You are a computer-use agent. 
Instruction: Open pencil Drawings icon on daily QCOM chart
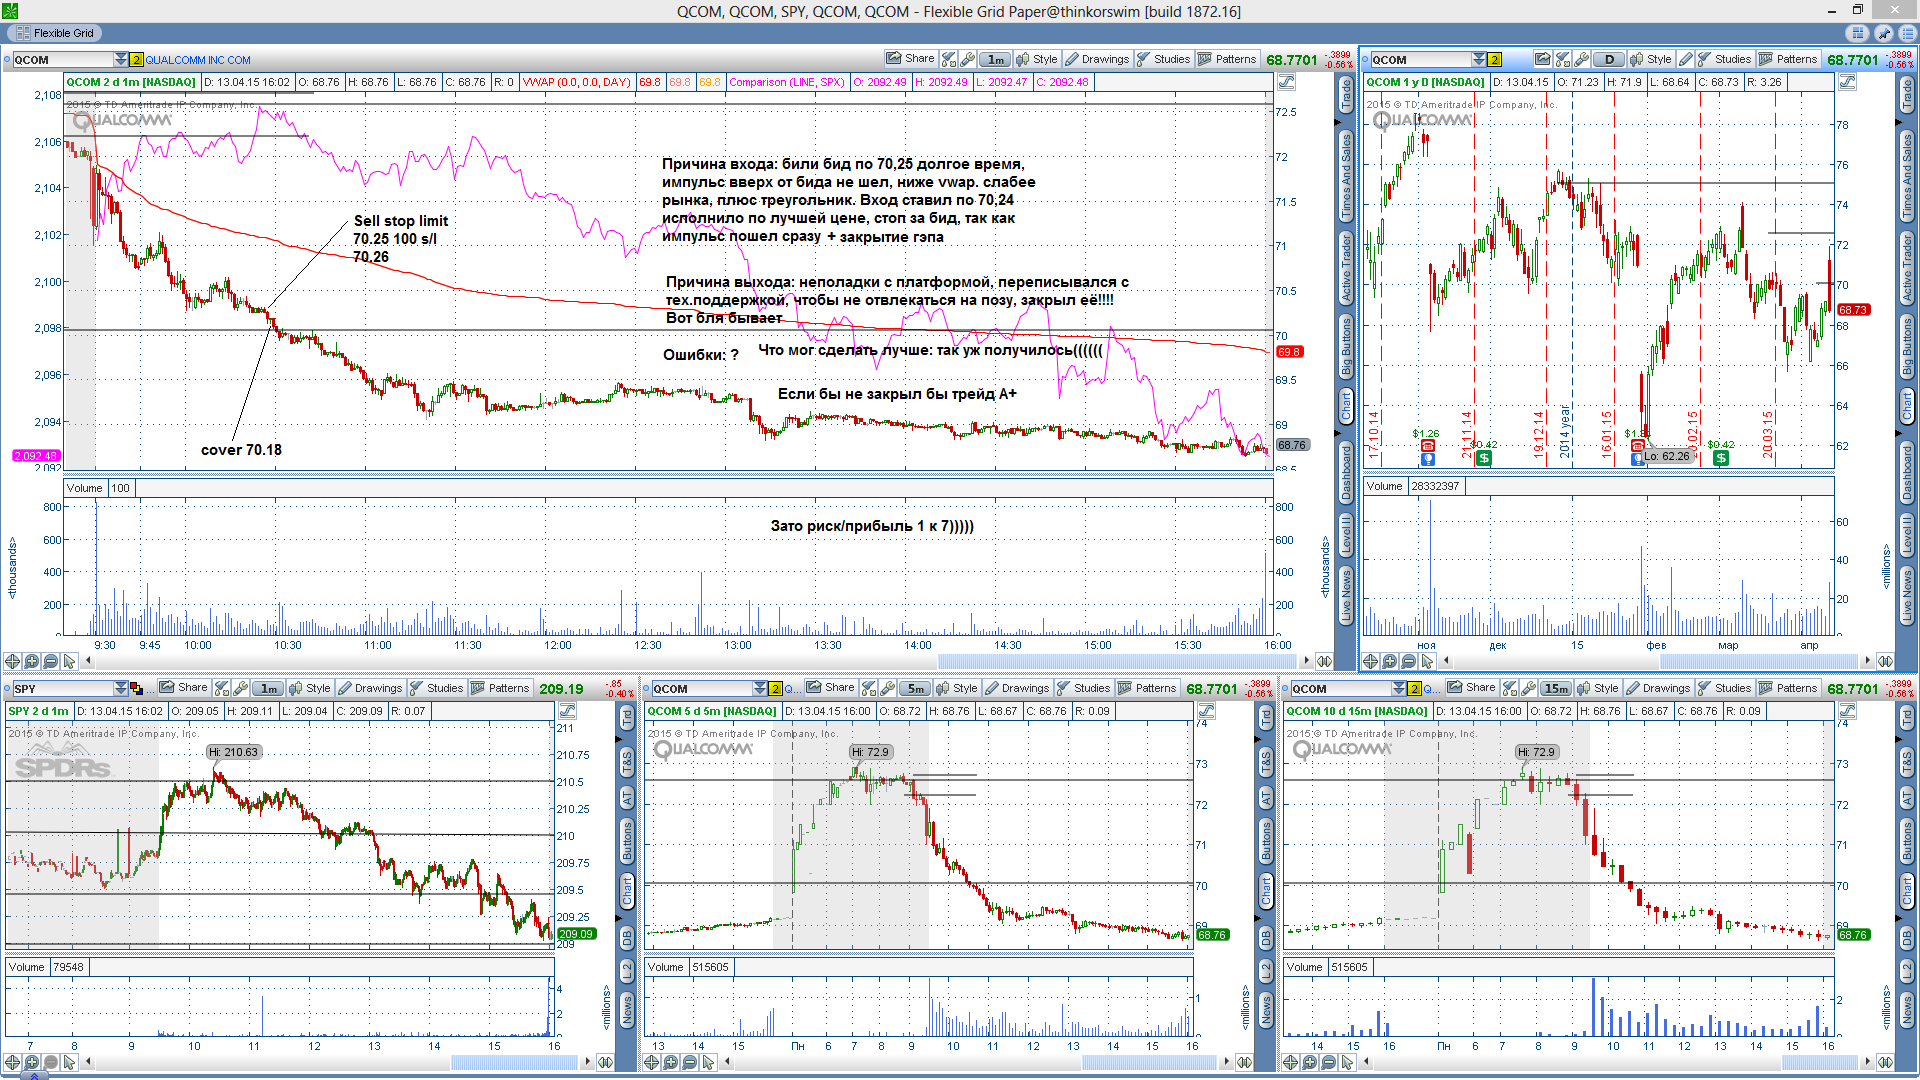1685,59
